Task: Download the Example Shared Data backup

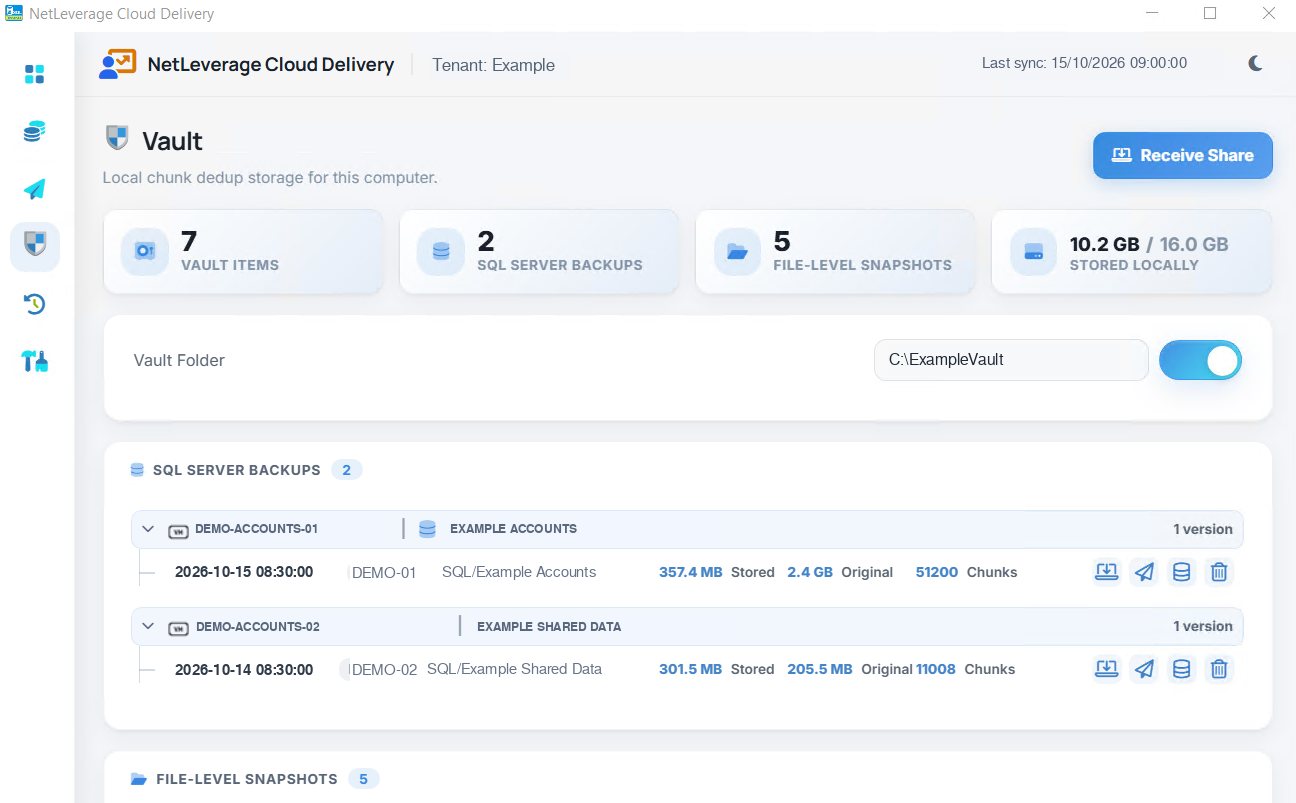Action: click(1107, 669)
